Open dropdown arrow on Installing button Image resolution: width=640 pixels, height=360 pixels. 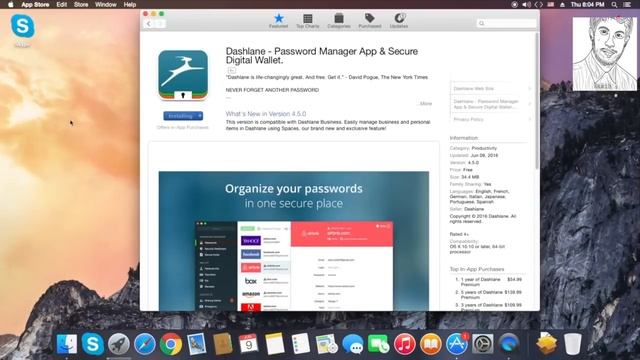point(200,116)
